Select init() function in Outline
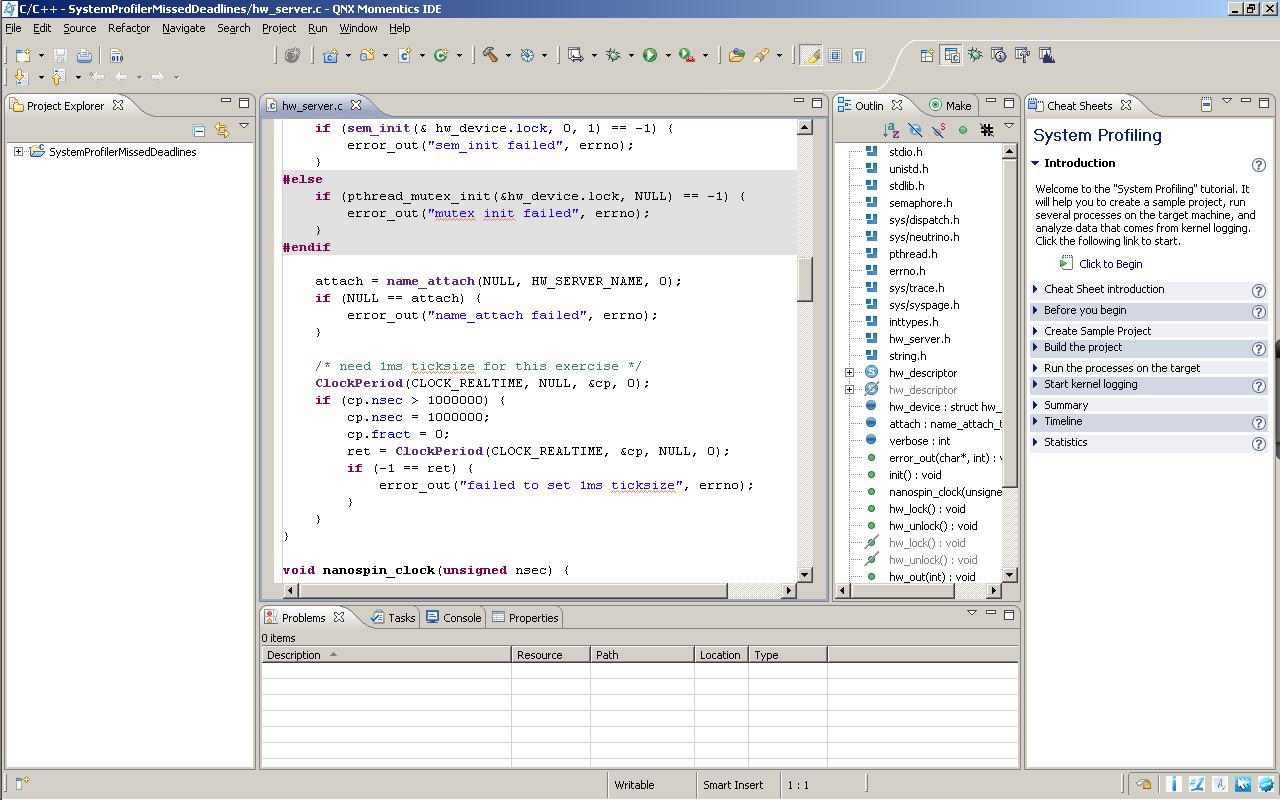The image size is (1280, 800). click(x=914, y=475)
